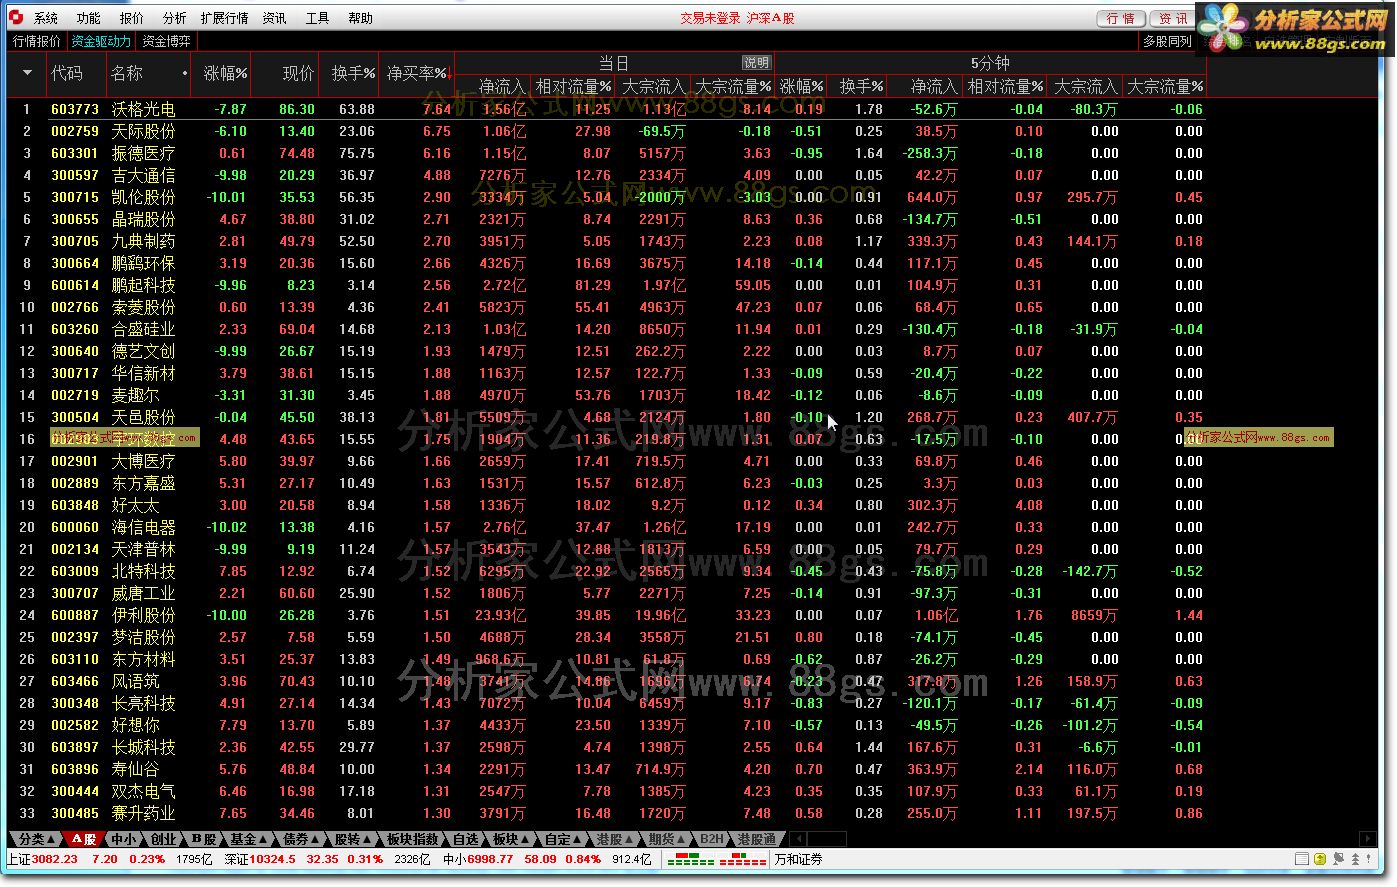Screen dimensions: 1397x887
Task: Switch to the 资金博弈 tab
Action: coord(166,42)
